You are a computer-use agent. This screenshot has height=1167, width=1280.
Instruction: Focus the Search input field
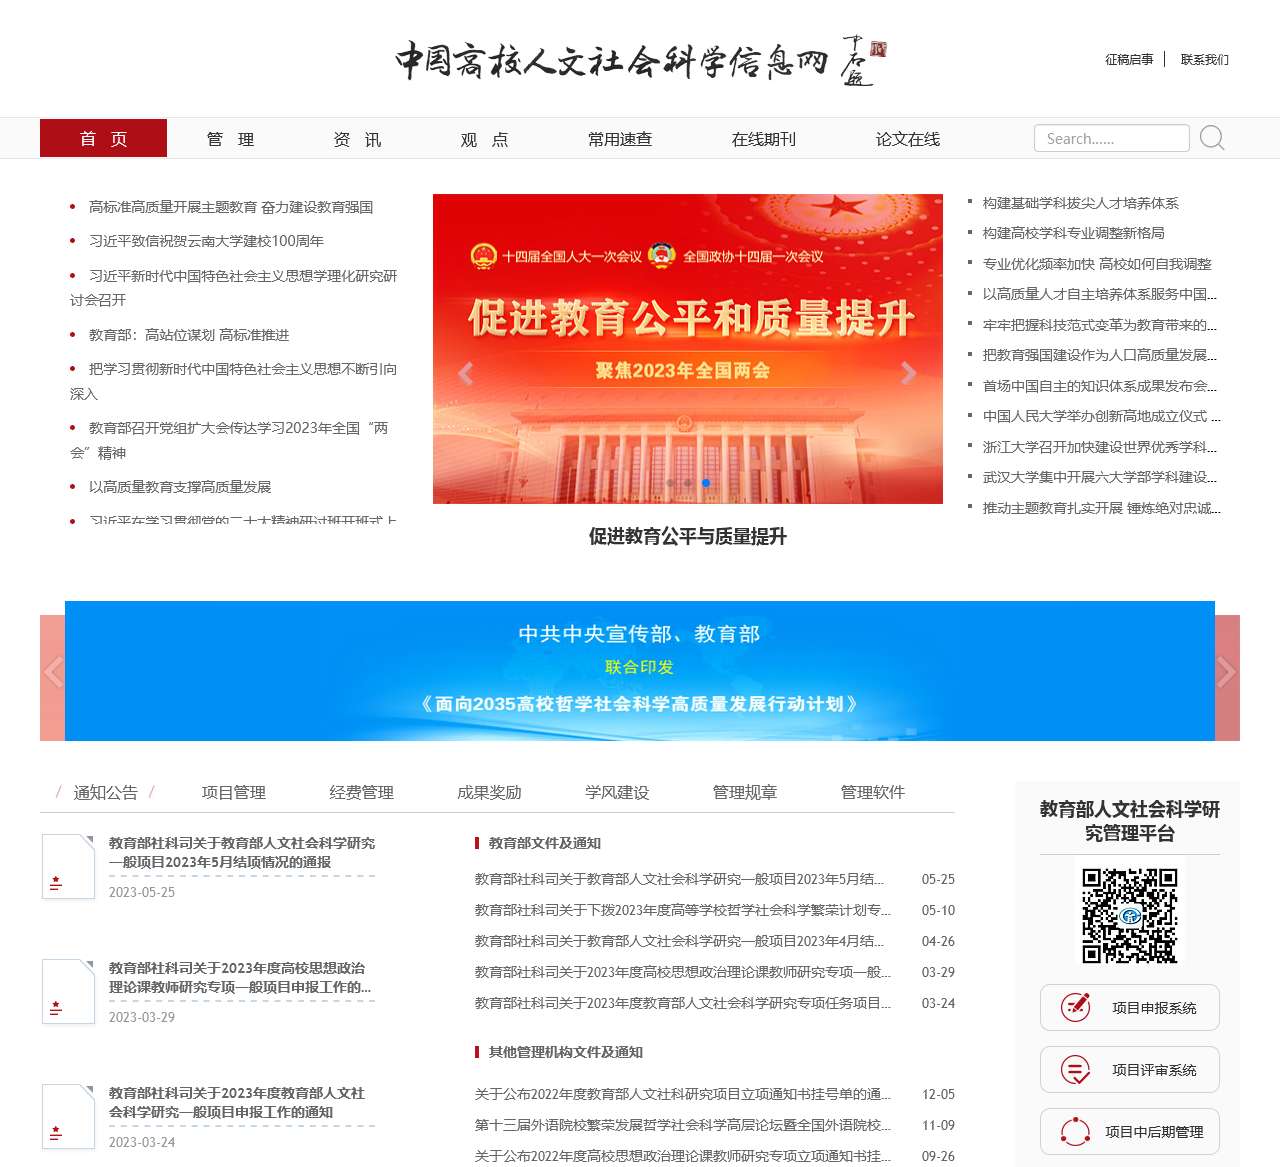point(1112,138)
